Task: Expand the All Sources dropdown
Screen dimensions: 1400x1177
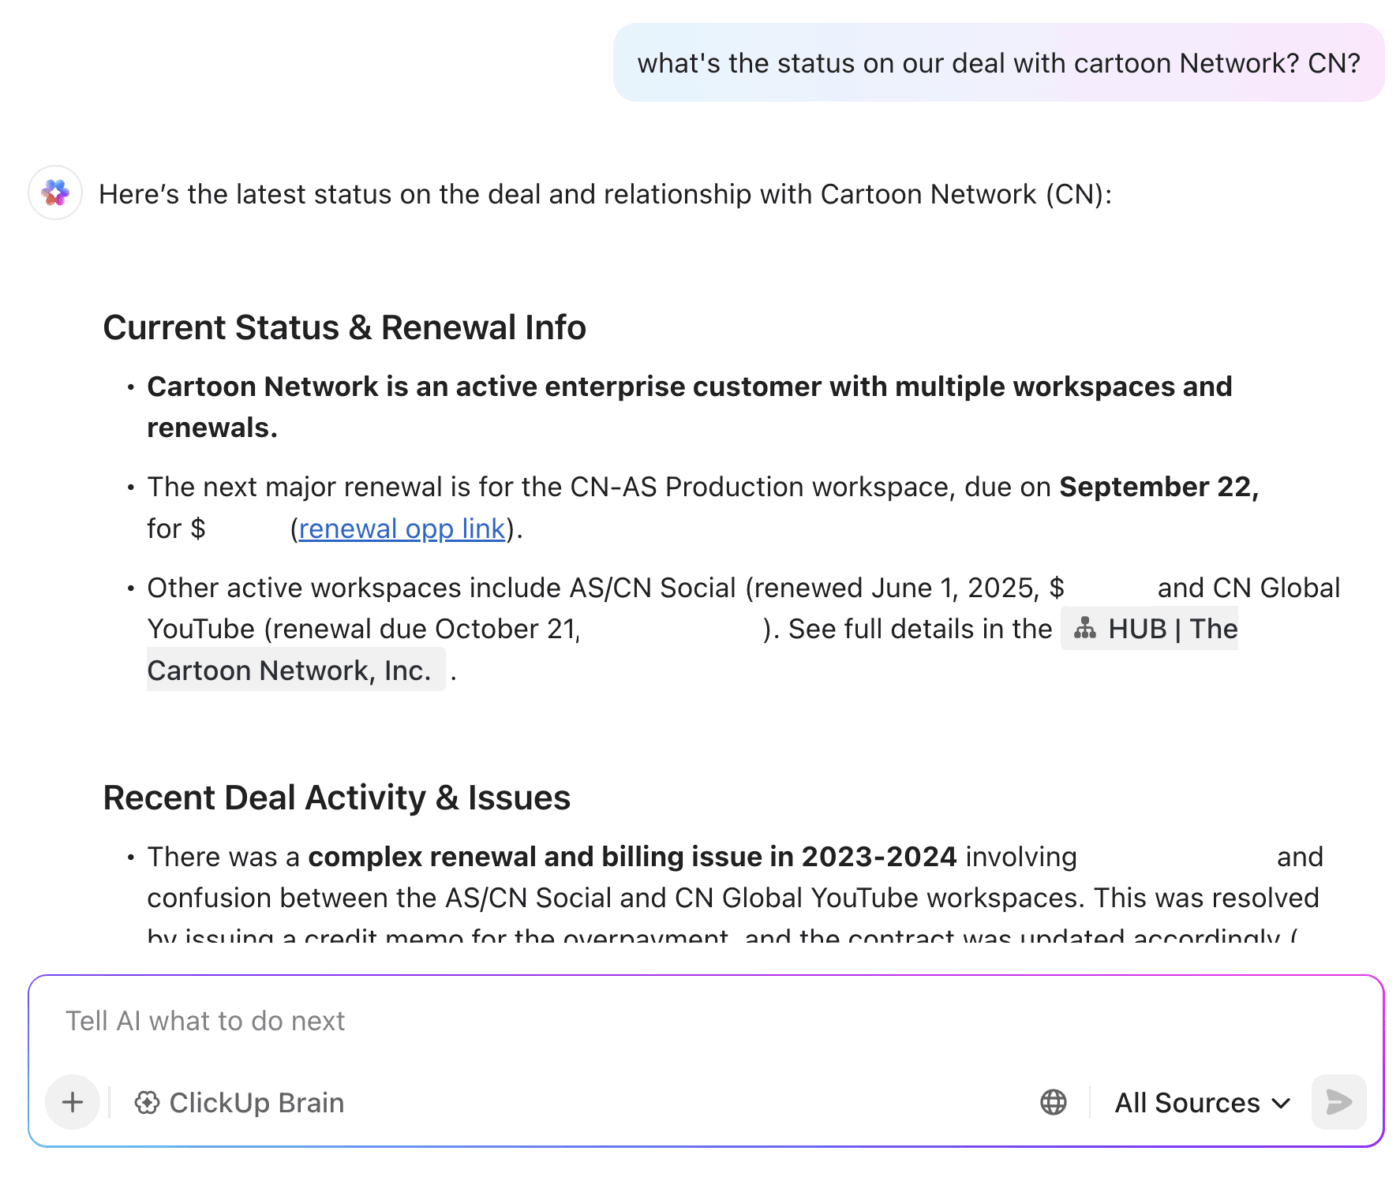Action: click(x=1202, y=1102)
